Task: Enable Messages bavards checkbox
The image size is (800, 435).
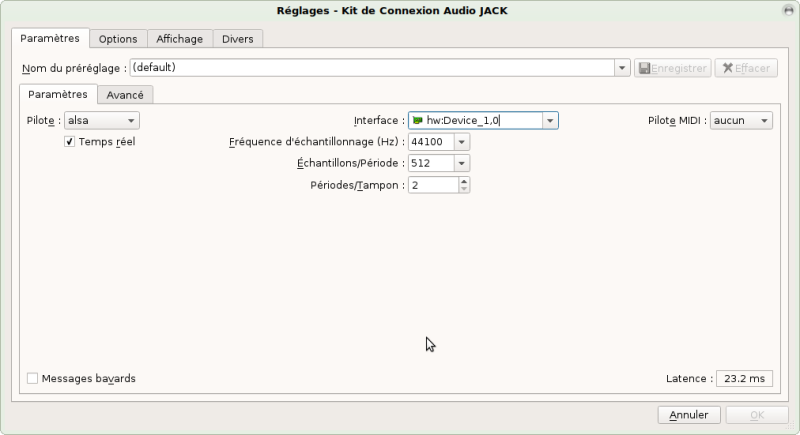Action: [32, 378]
